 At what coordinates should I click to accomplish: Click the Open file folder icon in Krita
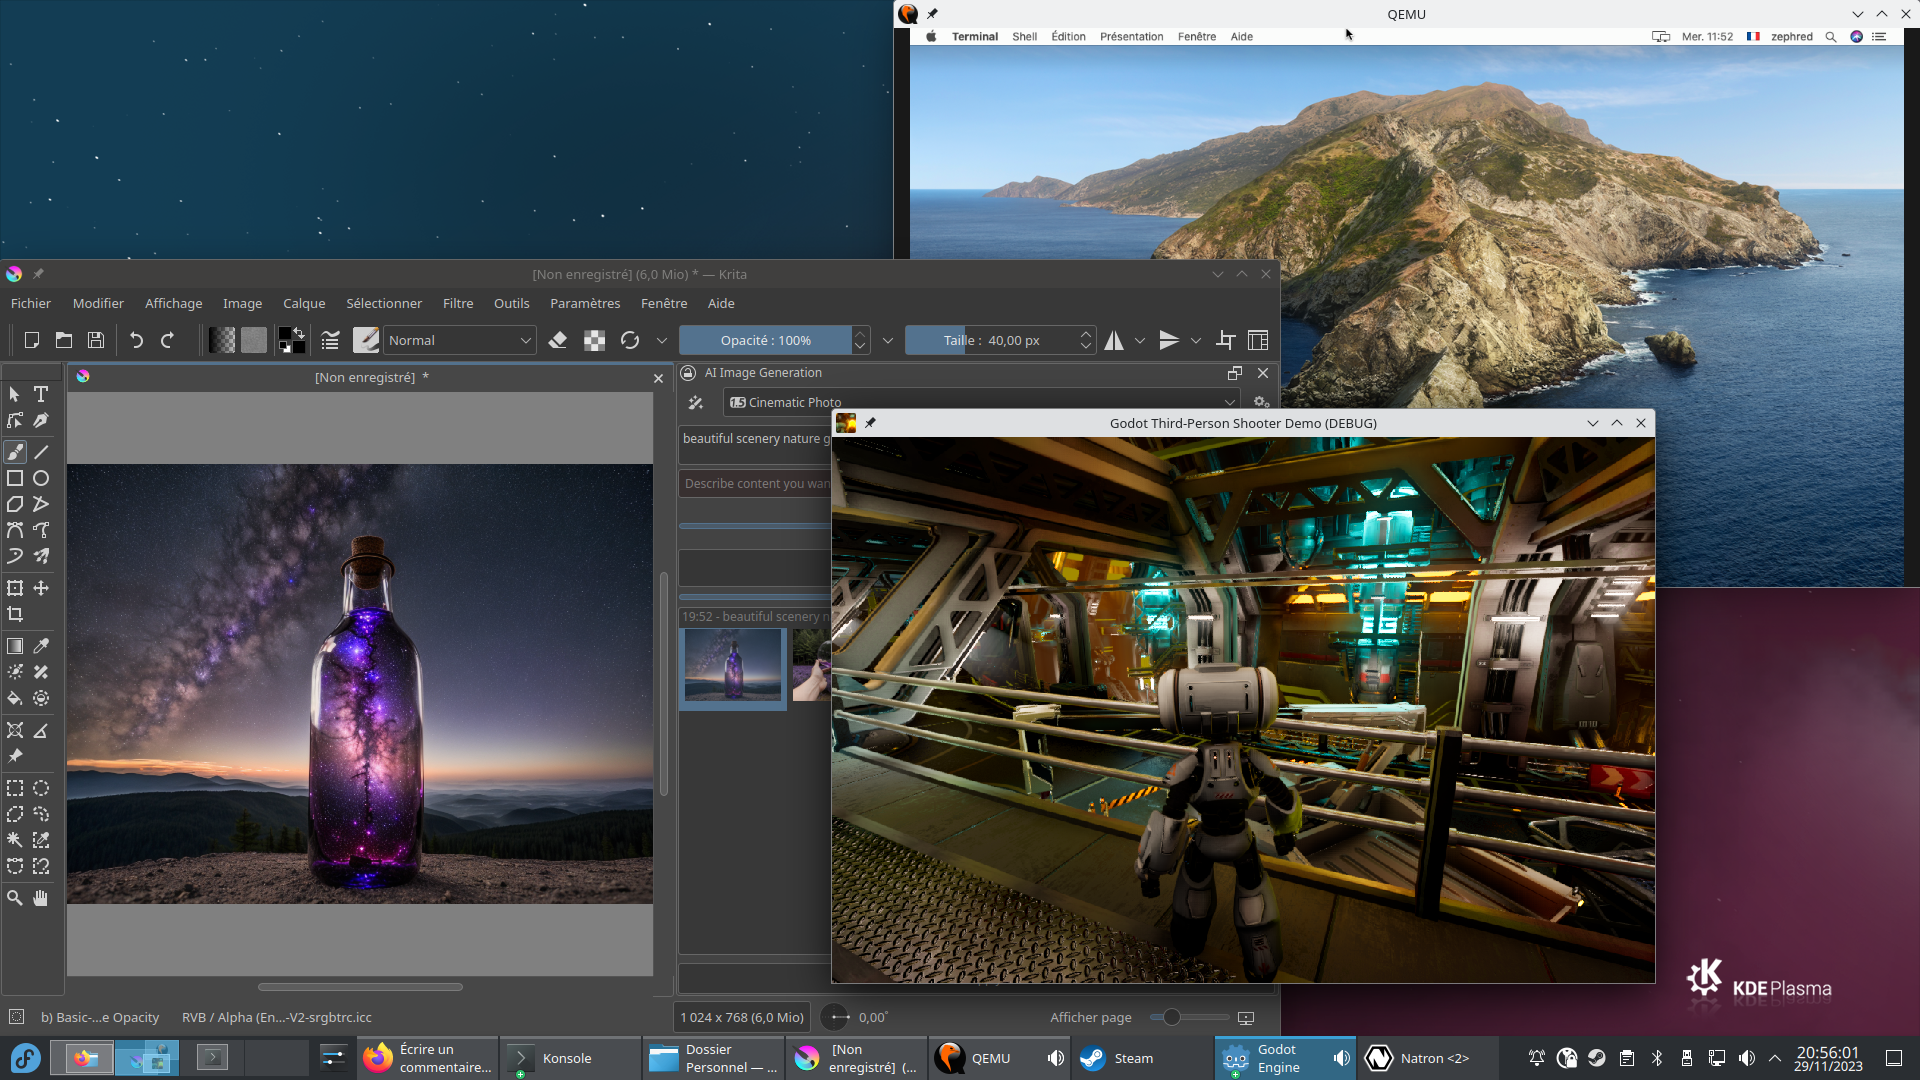tap(64, 340)
